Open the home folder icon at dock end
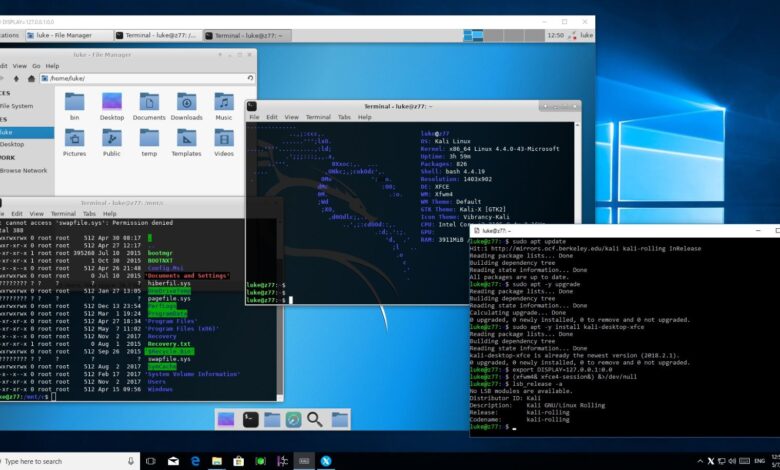This screenshot has height=470, width=780. pos(340,419)
